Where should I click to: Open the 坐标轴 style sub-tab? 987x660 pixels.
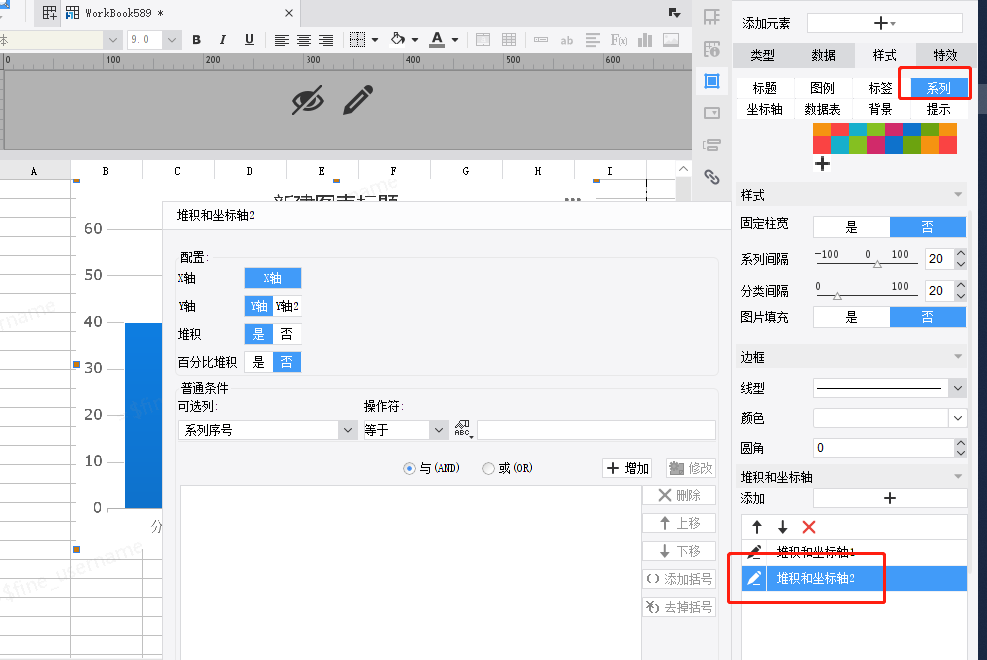(x=764, y=109)
